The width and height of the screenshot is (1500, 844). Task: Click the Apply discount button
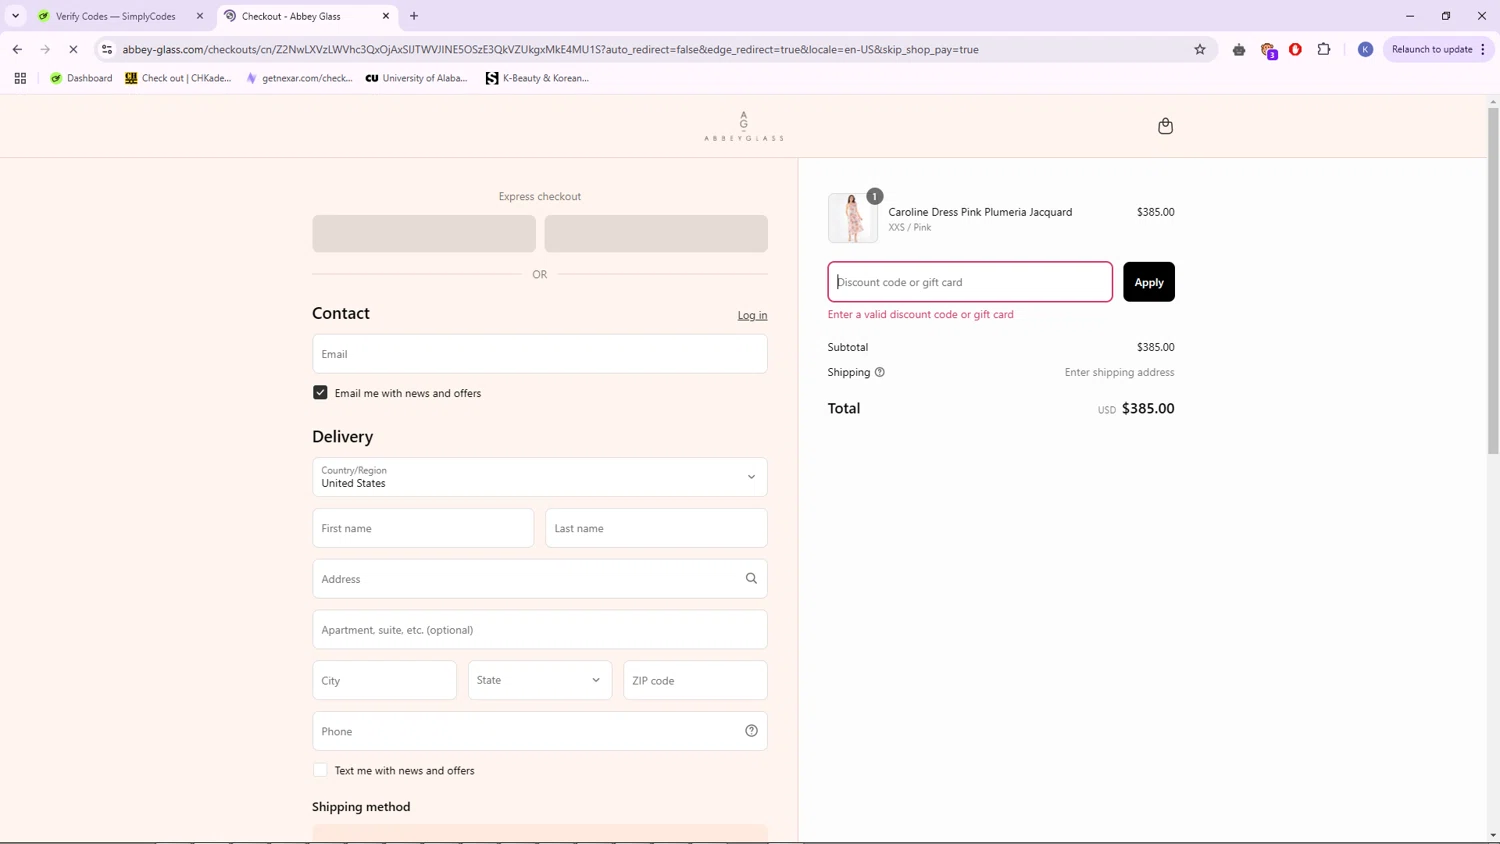click(1149, 282)
